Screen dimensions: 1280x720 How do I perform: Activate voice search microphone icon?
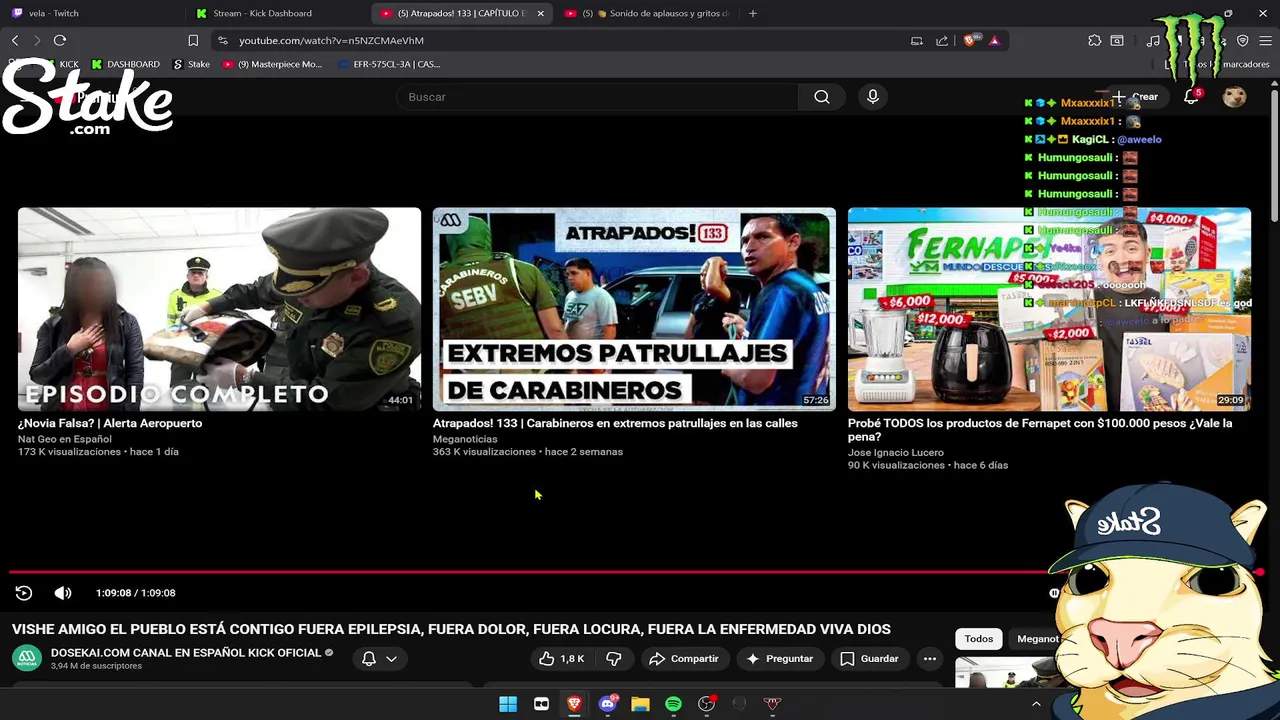873,97
